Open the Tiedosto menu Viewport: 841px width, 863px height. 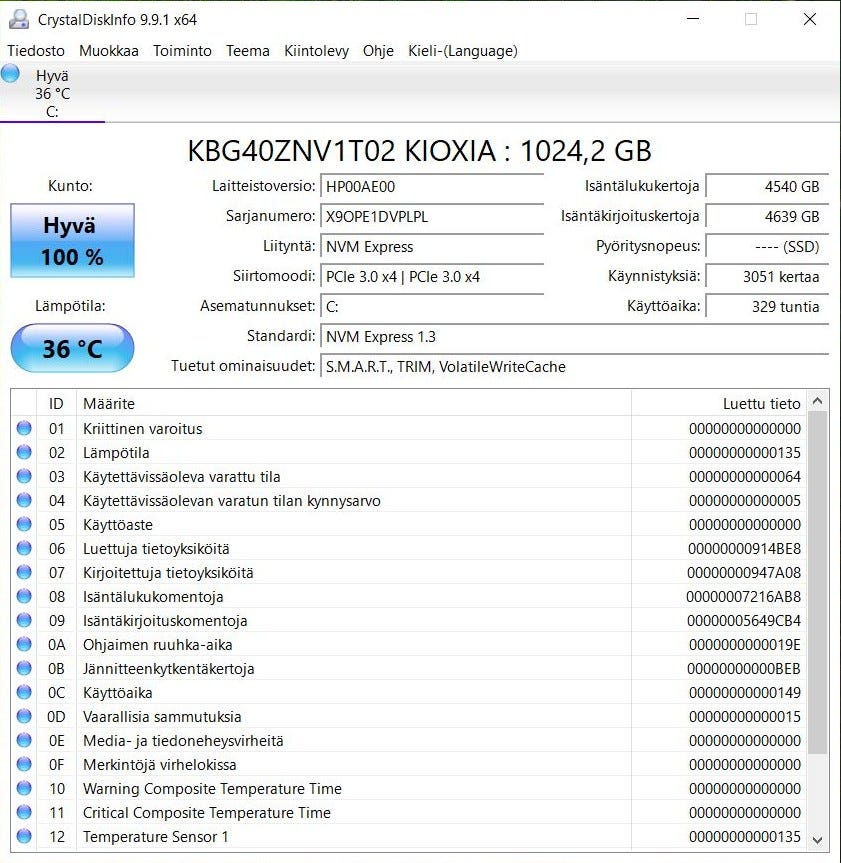[x=36, y=51]
